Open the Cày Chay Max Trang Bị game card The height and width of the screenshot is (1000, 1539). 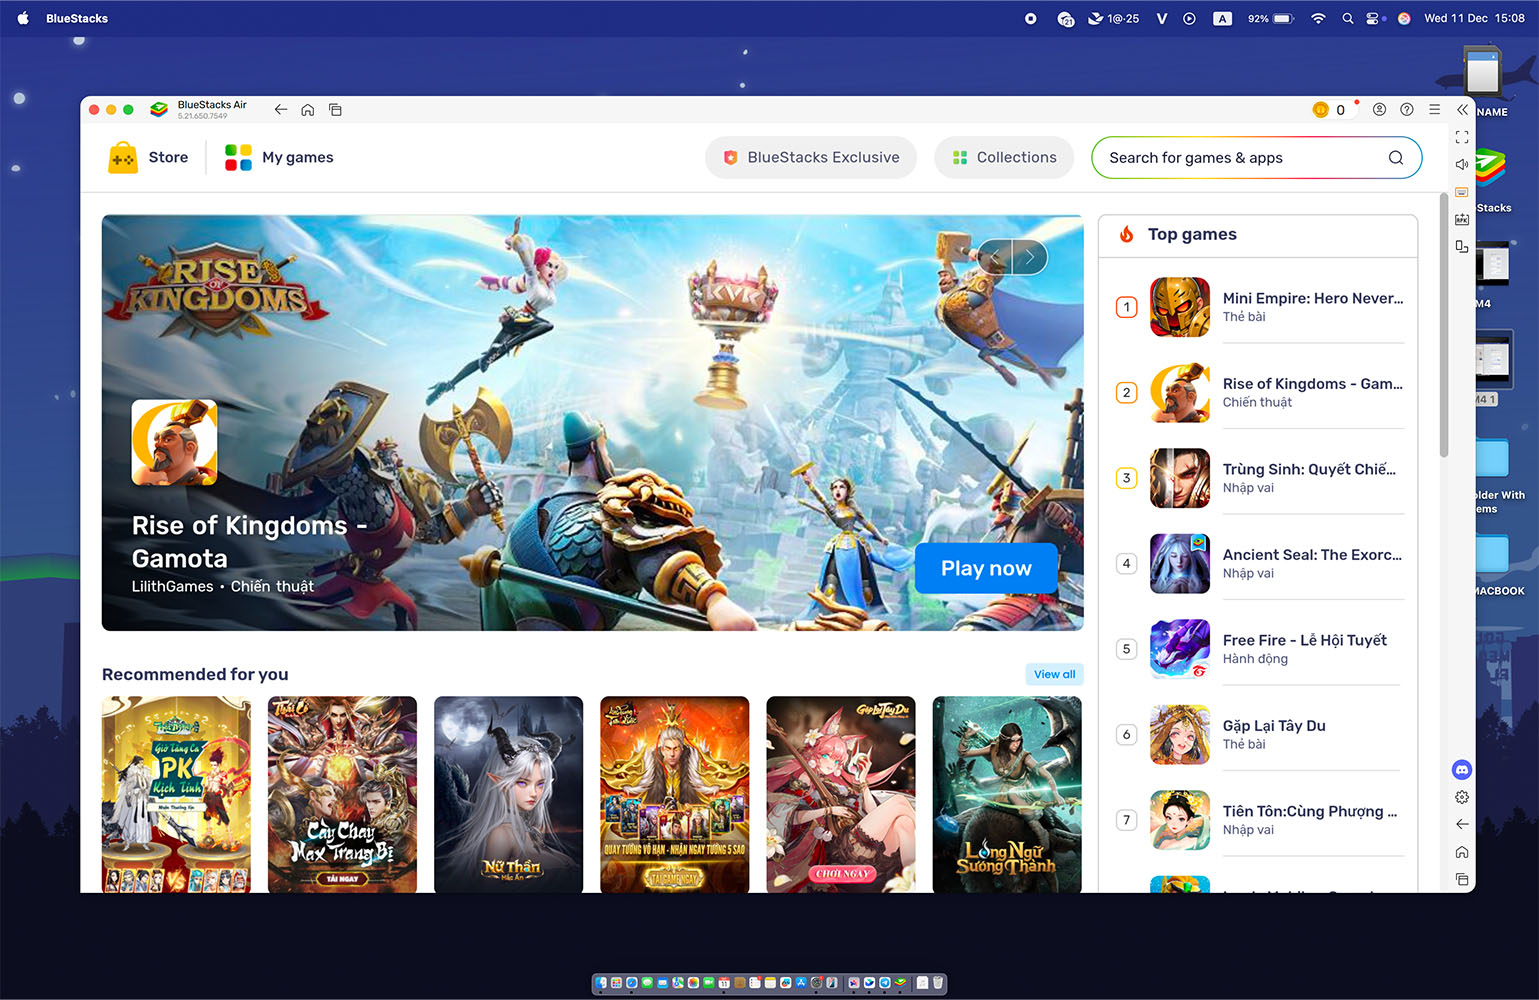click(342, 794)
